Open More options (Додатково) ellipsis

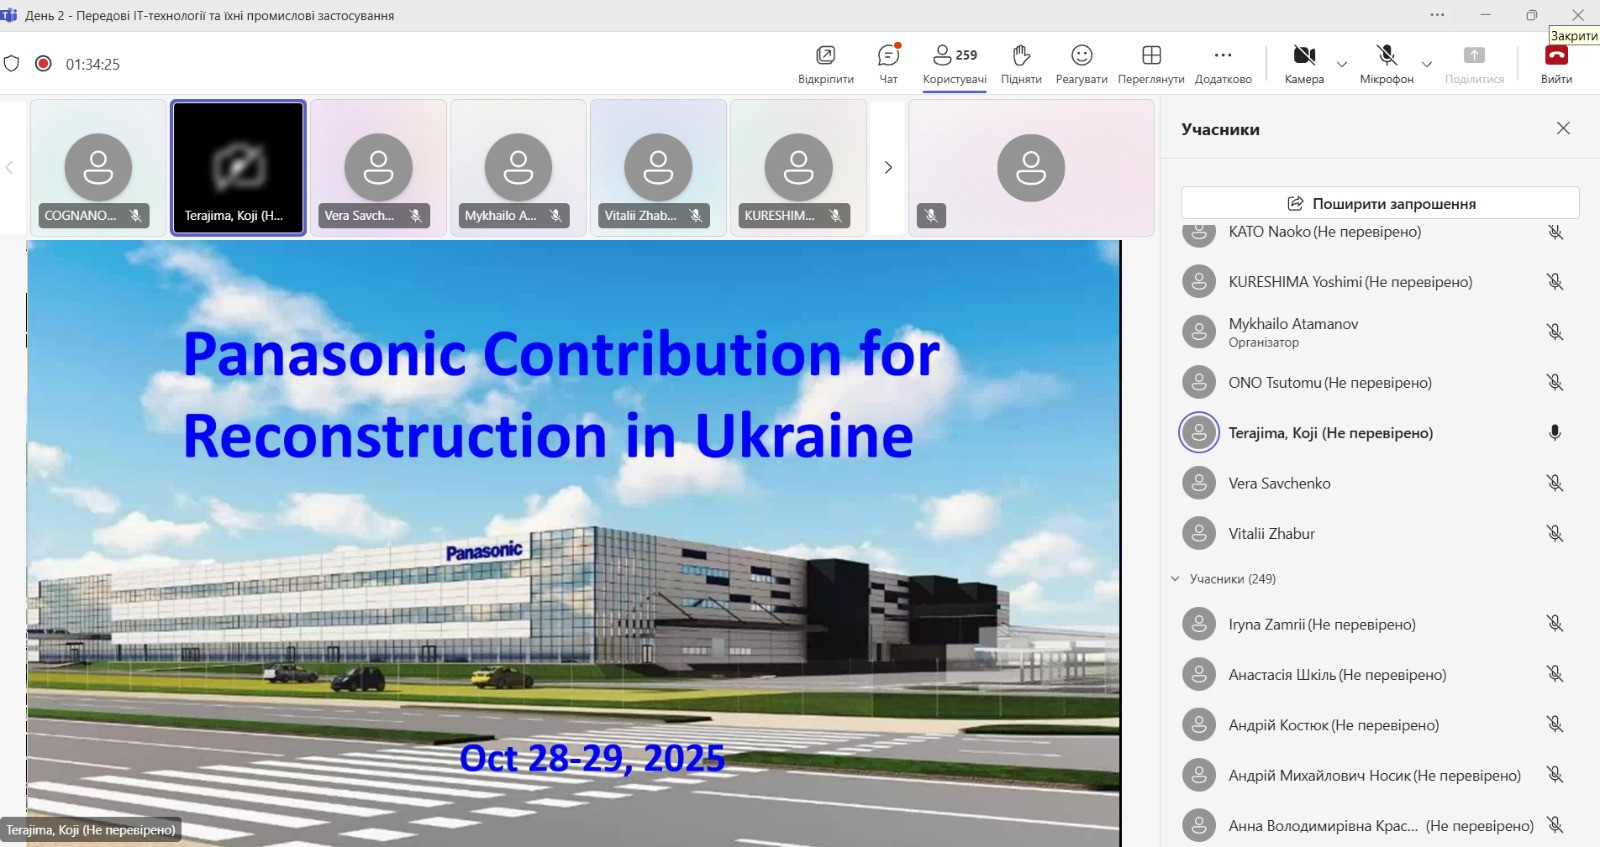coord(1223,56)
